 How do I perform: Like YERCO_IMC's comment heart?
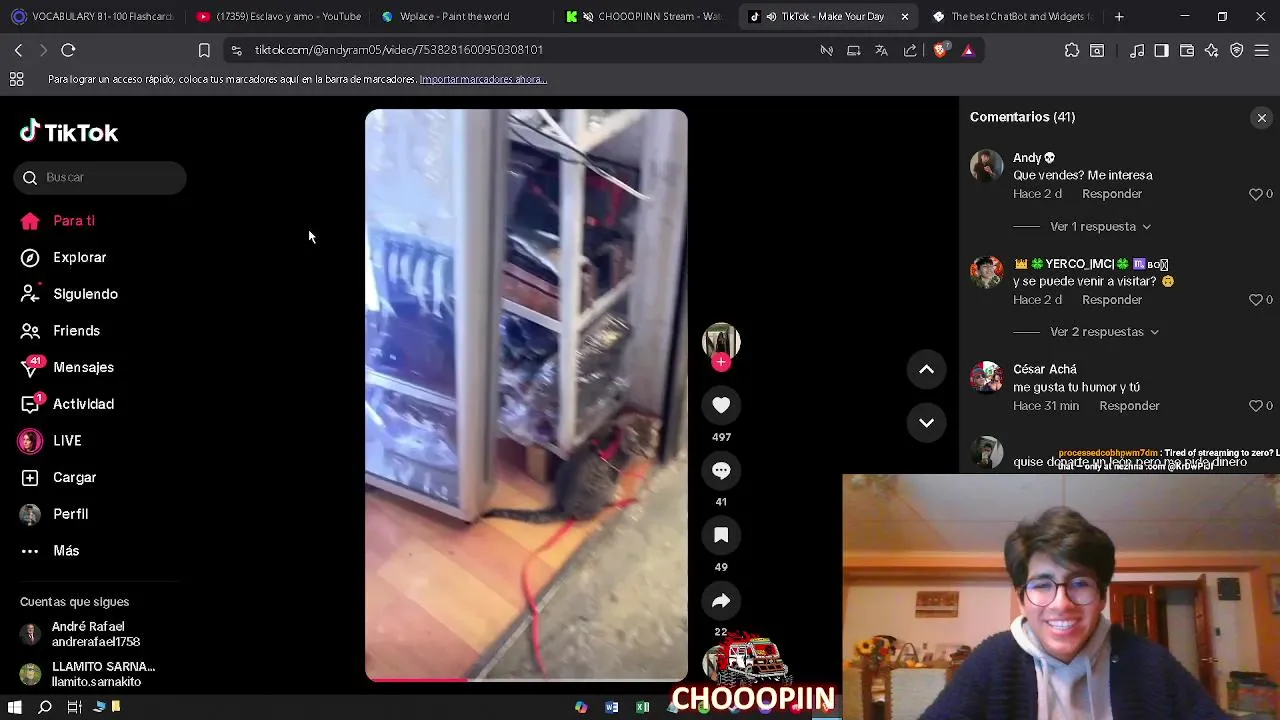point(1256,300)
